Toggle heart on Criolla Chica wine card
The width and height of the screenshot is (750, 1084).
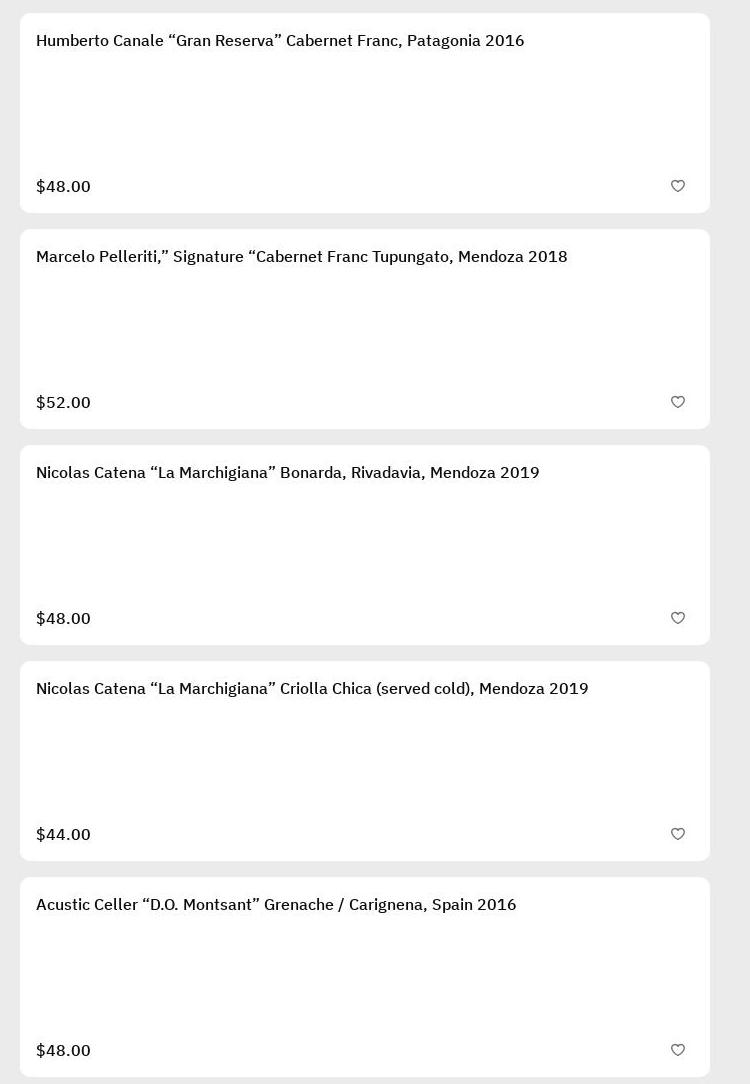(x=678, y=834)
